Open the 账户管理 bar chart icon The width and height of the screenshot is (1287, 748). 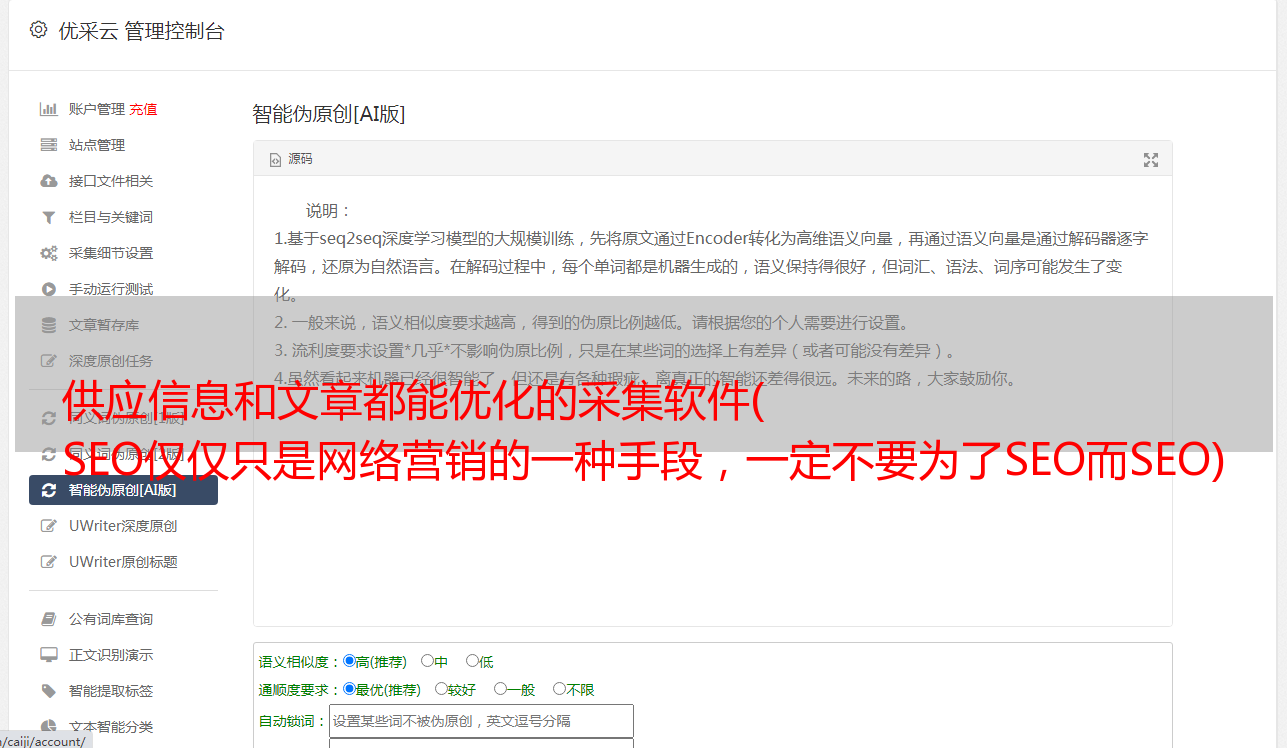(x=48, y=109)
